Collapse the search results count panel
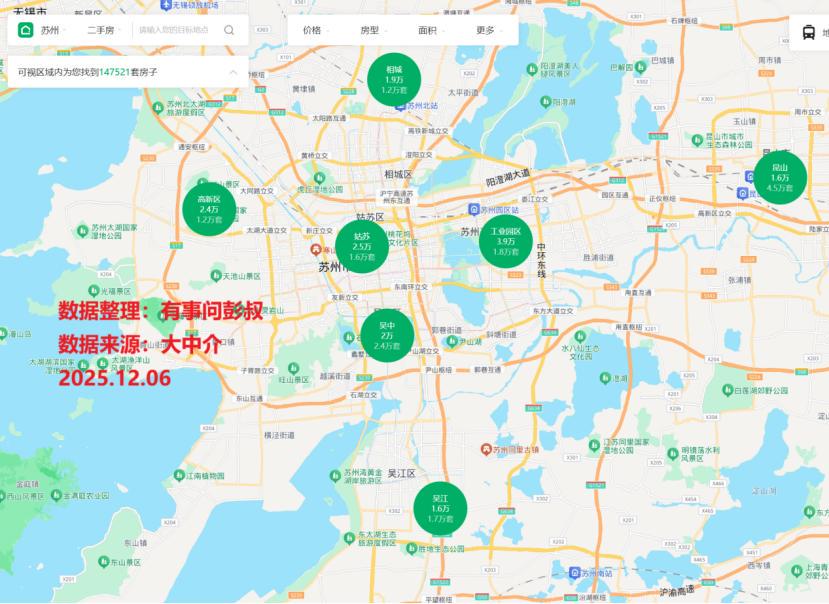Image resolution: width=829 pixels, height=604 pixels. pyautogui.click(x=233, y=72)
